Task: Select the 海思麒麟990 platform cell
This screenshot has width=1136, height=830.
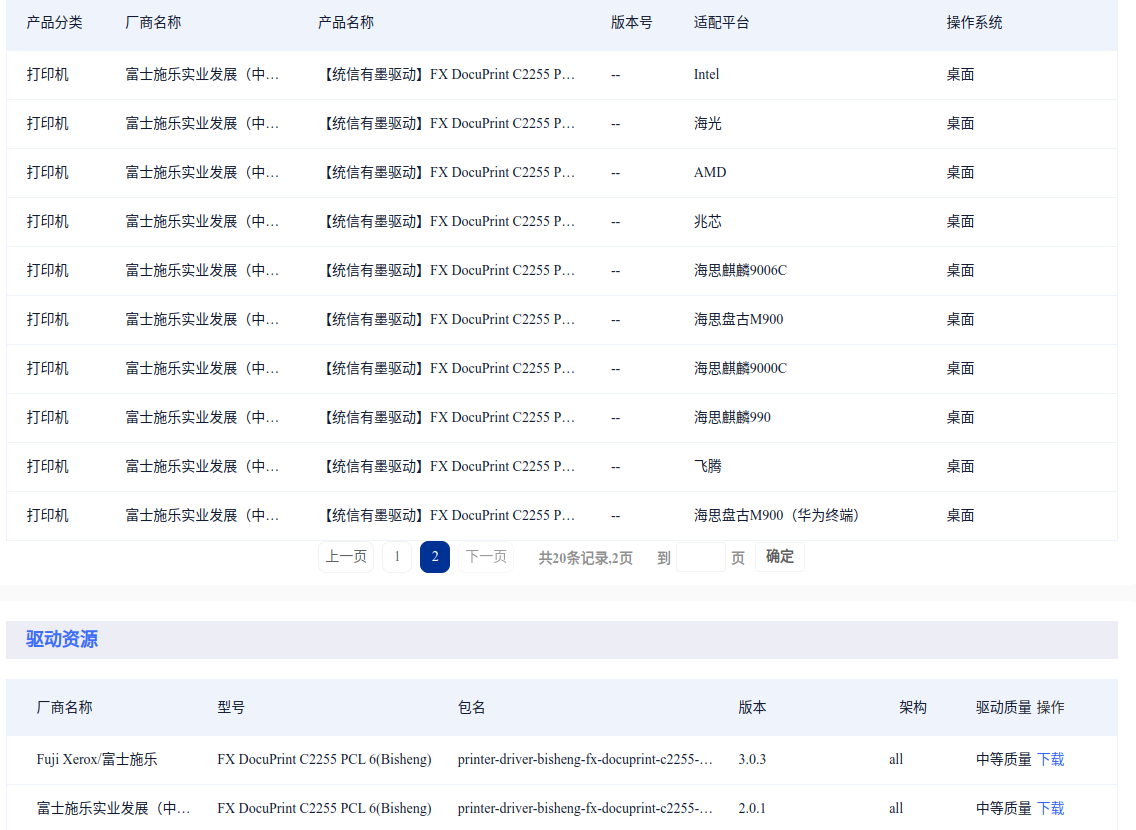Action: pyautogui.click(x=732, y=417)
